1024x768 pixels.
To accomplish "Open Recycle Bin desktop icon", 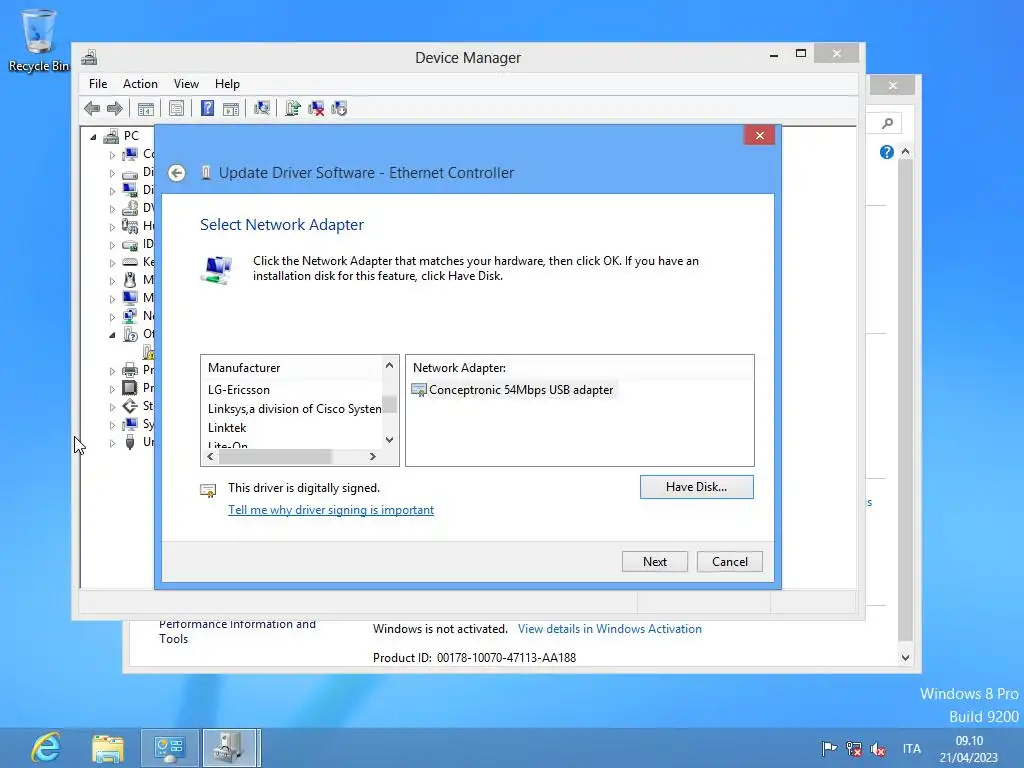I will click(38, 41).
